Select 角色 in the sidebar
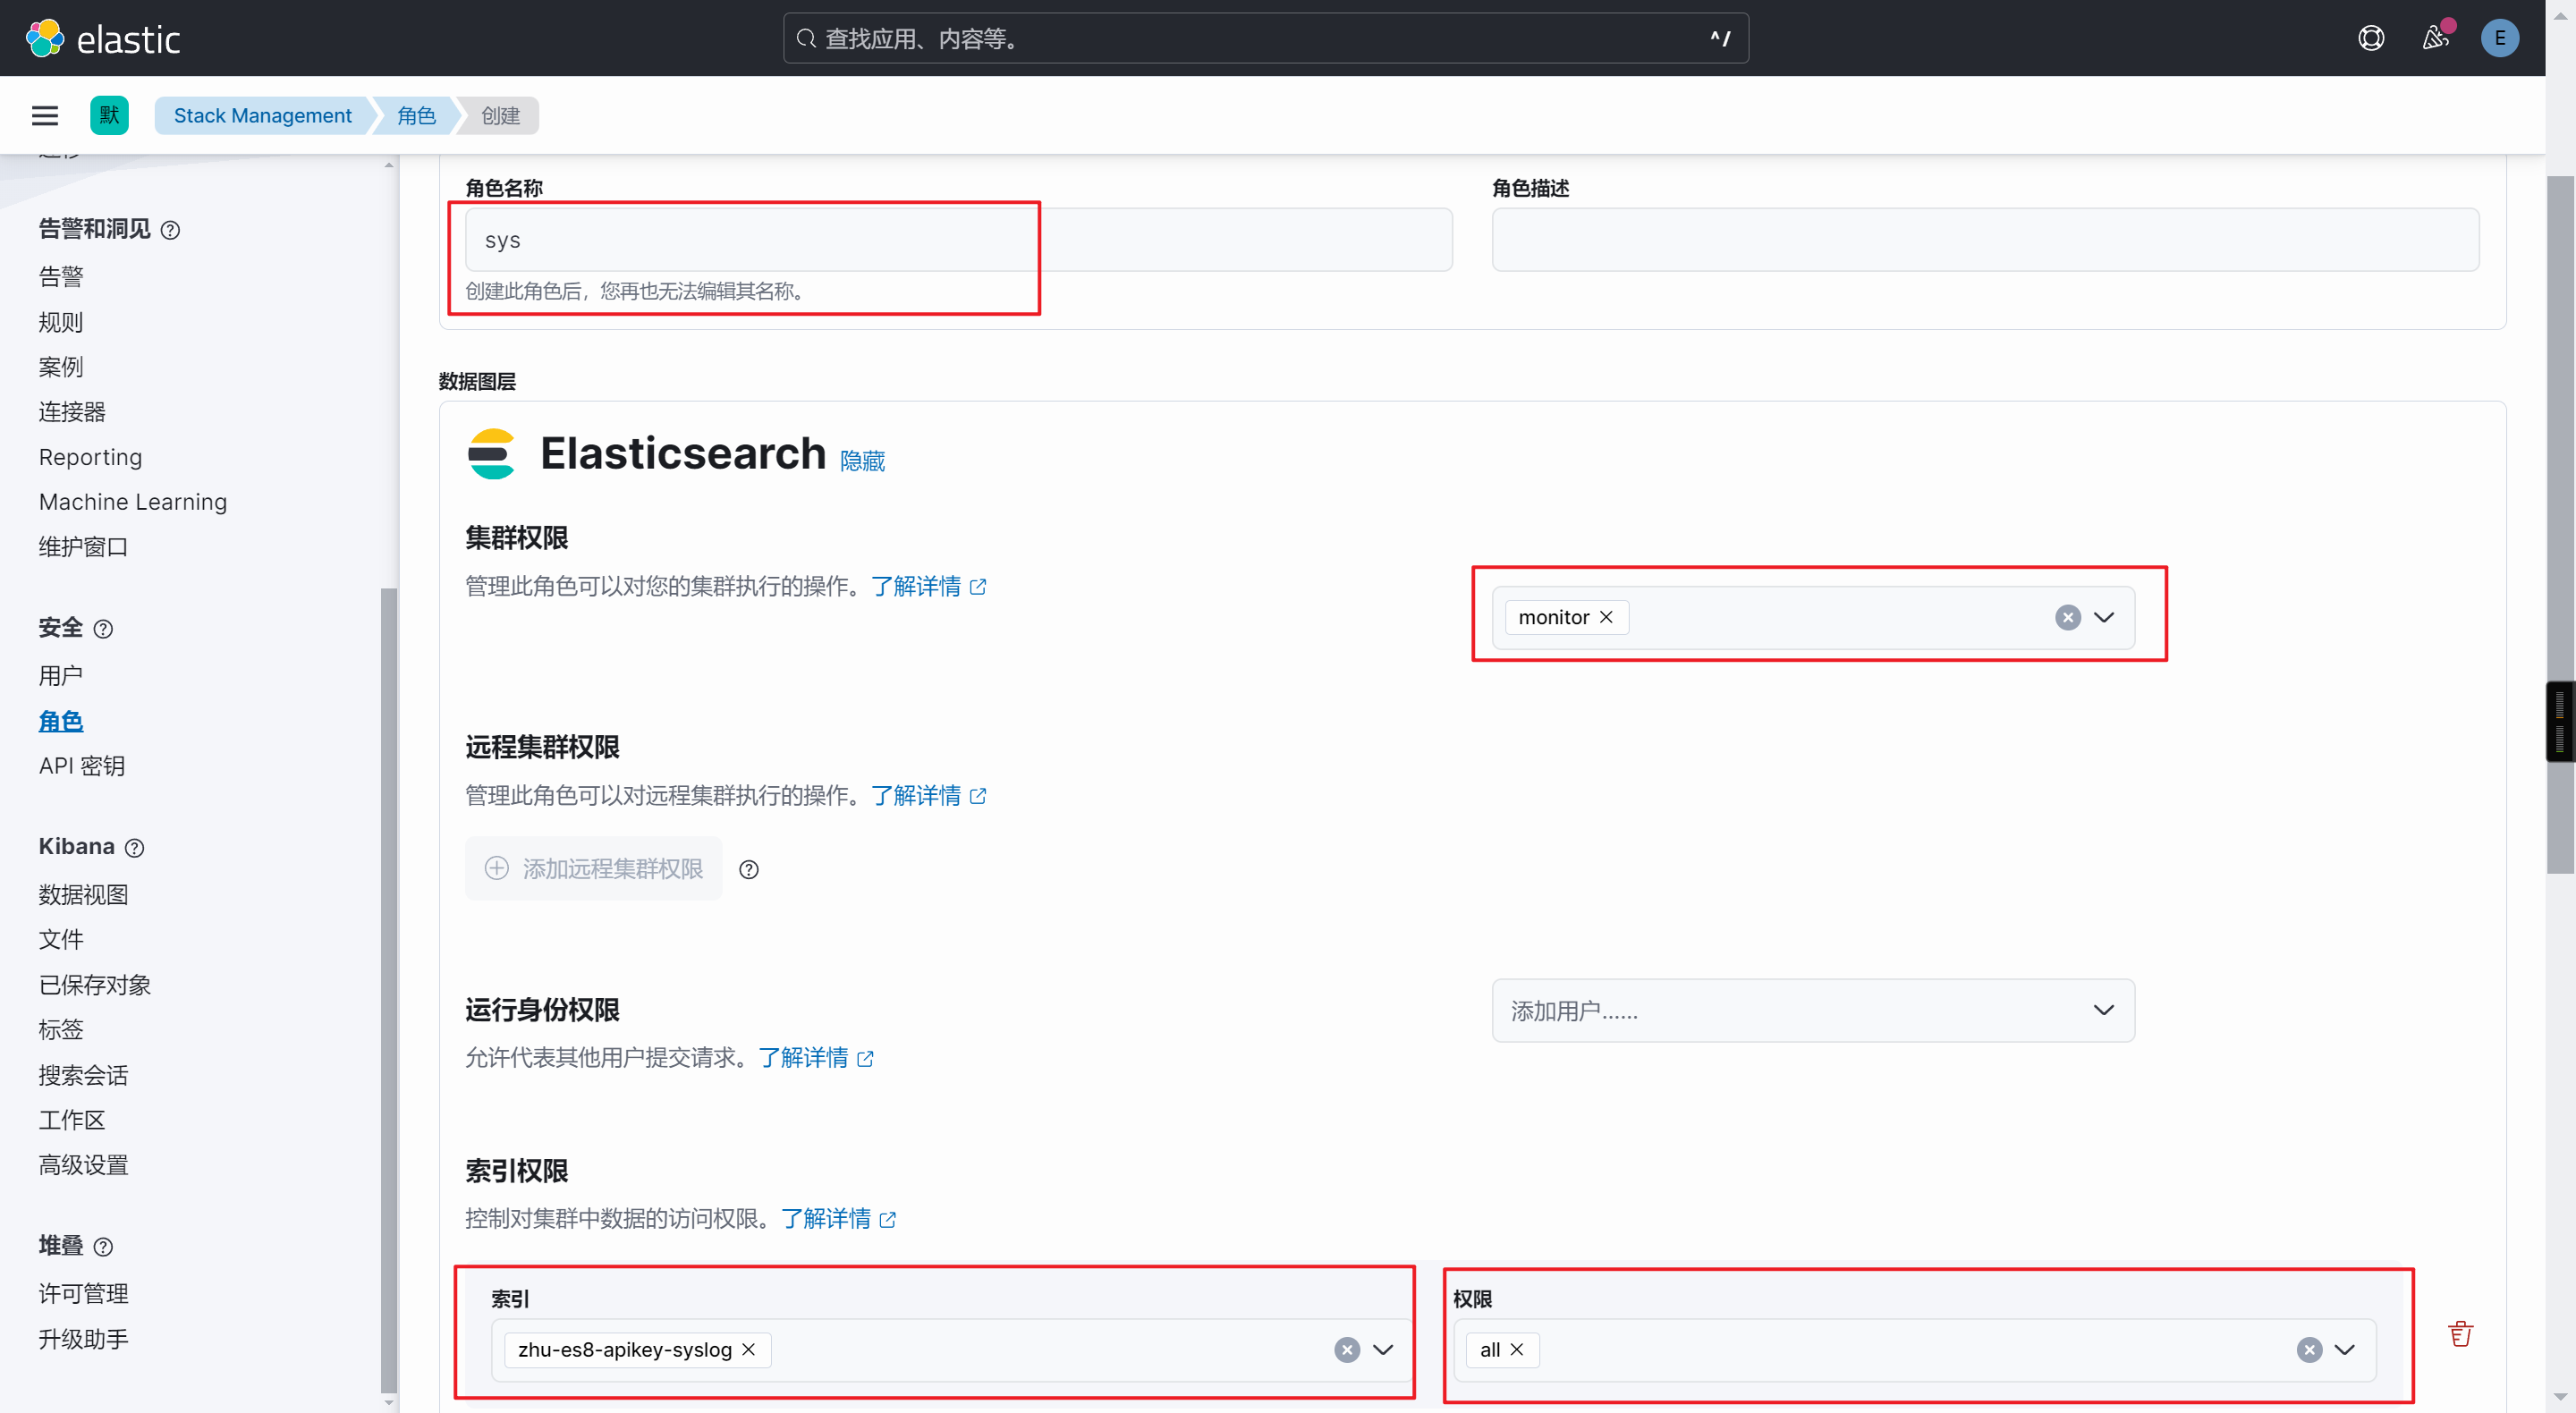The image size is (2576, 1413). [61, 721]
